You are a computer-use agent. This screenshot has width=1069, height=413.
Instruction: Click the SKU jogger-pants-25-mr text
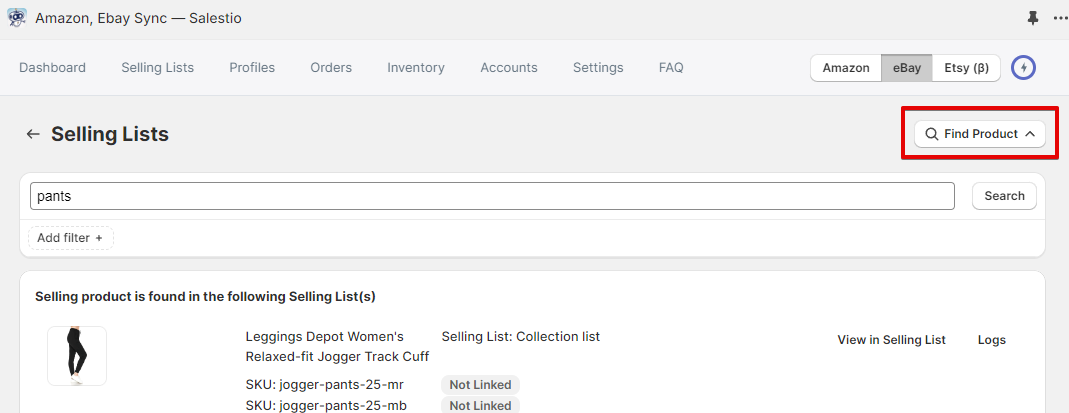tap(325, 385)
